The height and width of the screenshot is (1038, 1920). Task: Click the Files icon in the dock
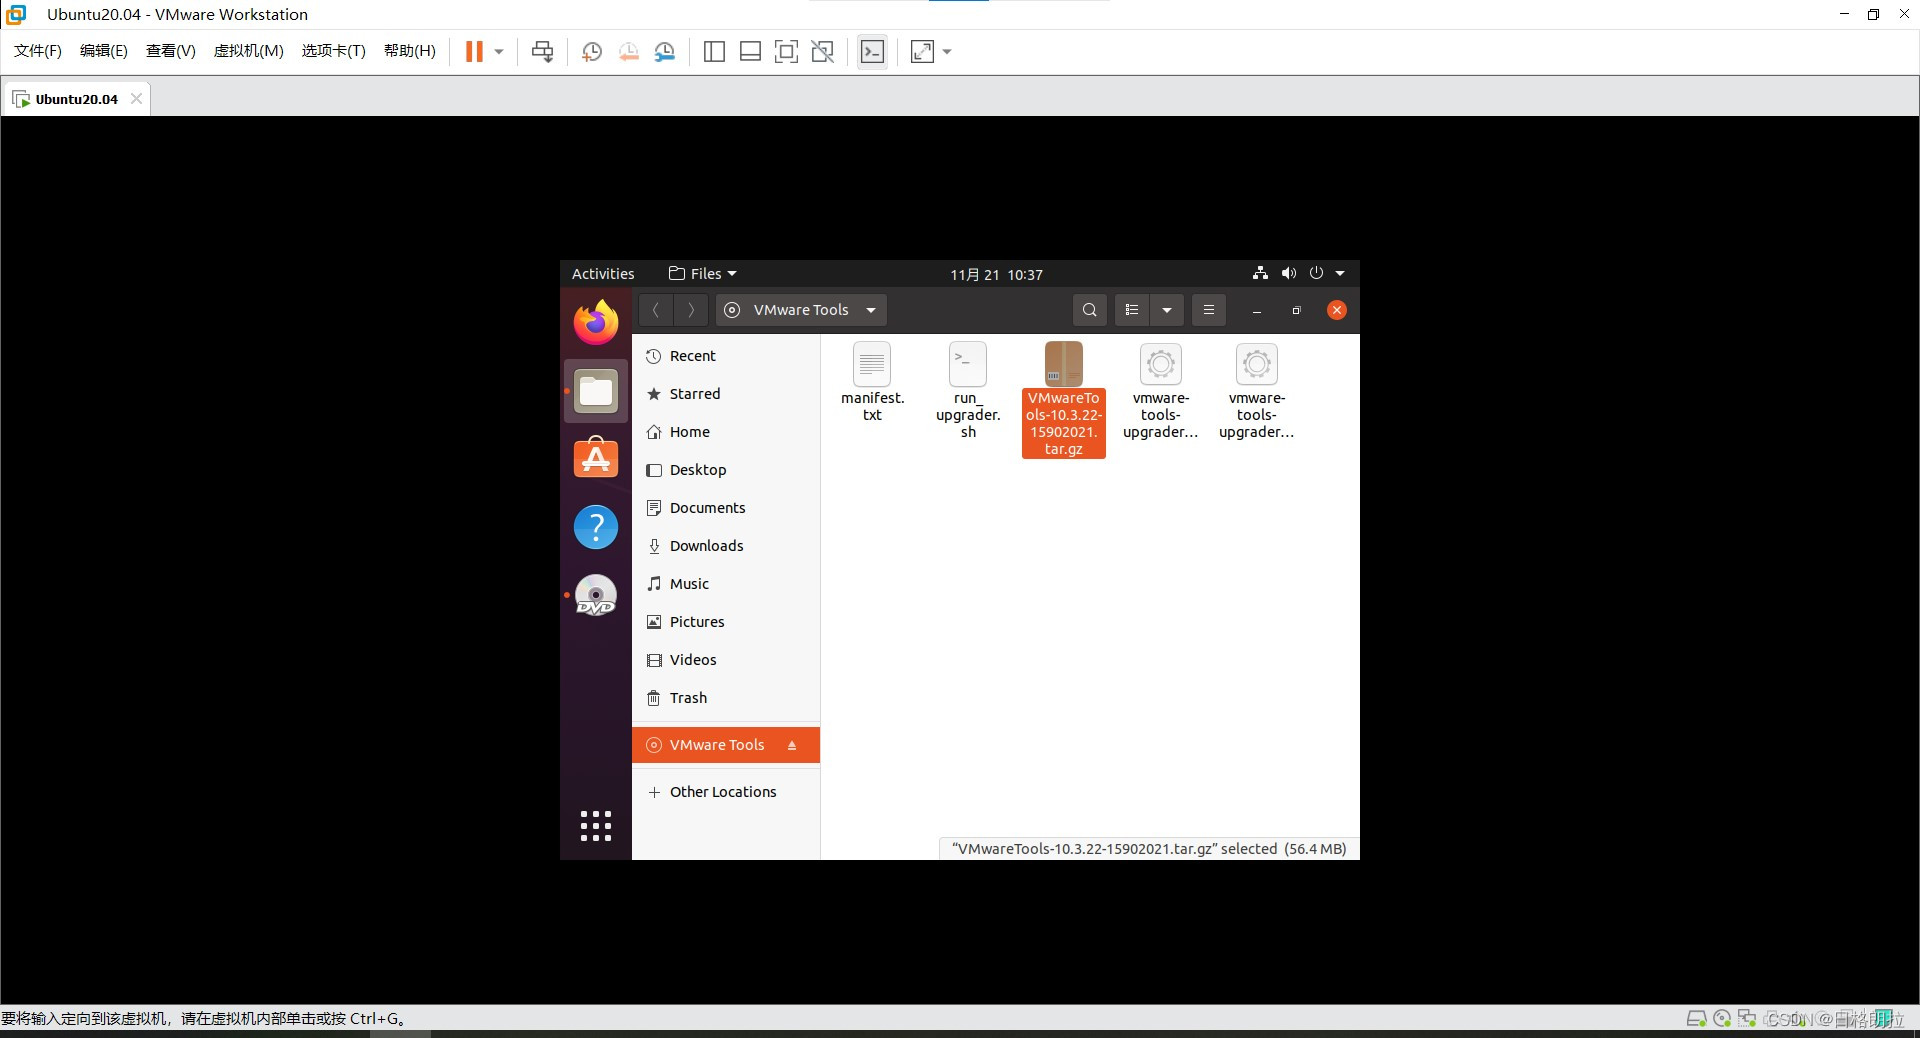596,391
